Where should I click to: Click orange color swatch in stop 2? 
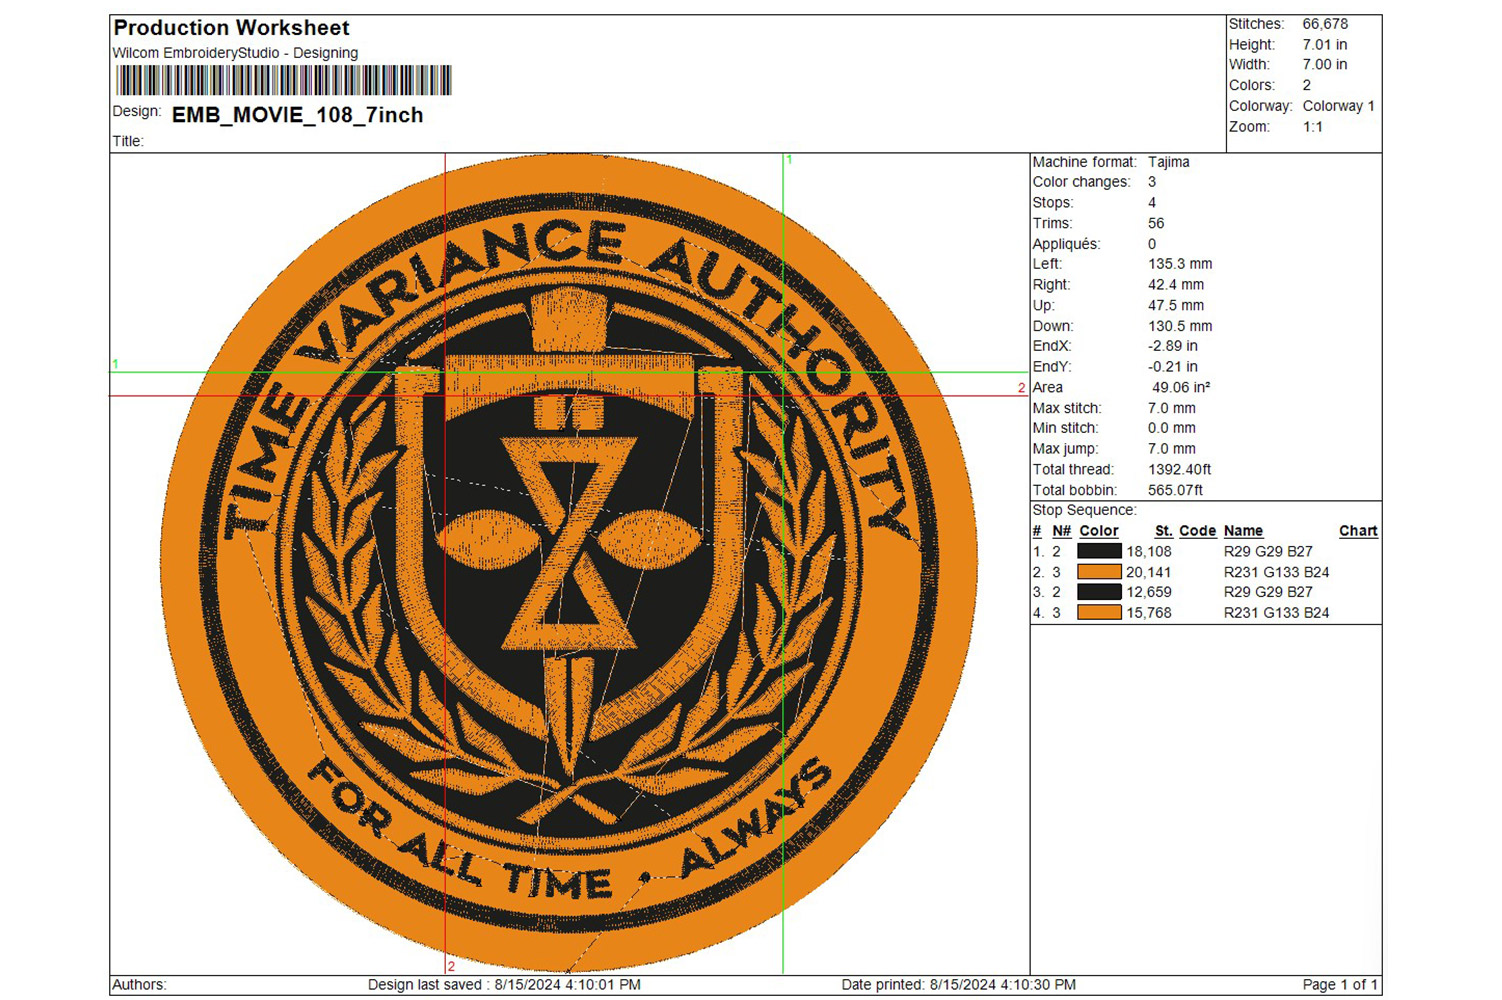click(x=1099, y=572)
